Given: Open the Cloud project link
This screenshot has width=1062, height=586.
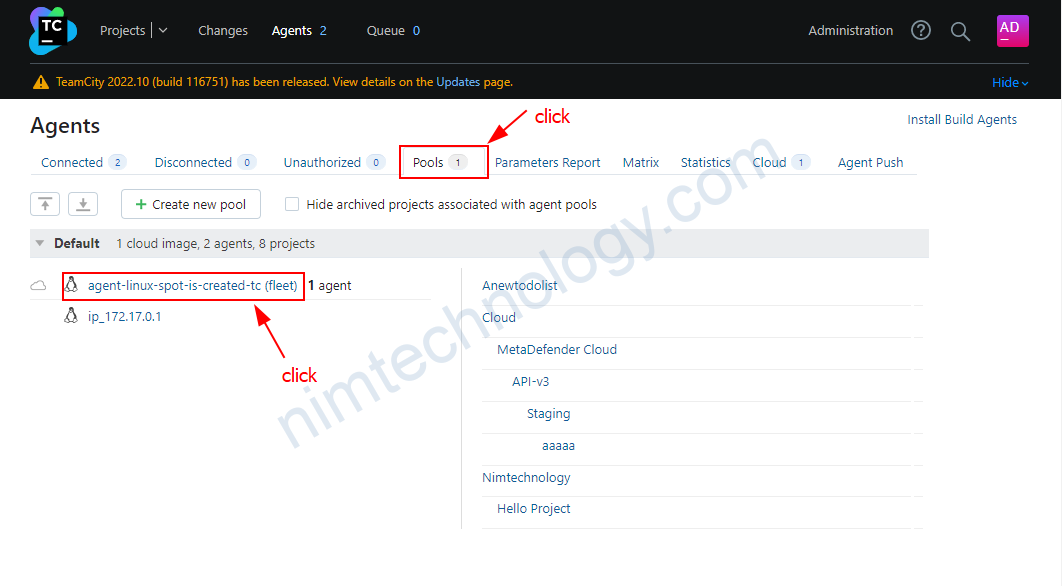Looking at the screenshot, I should [498, 318].
